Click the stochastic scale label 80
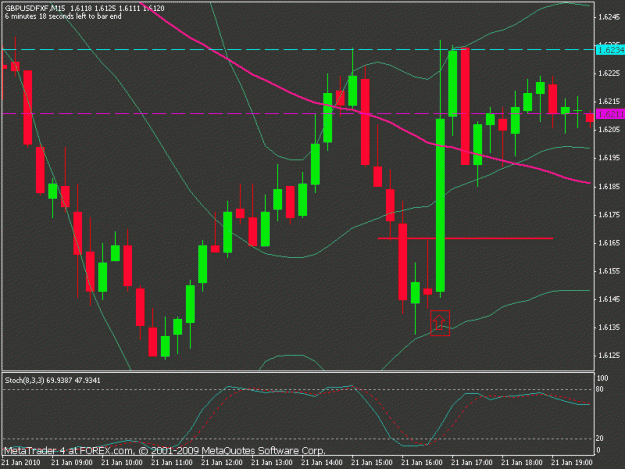625x469 pixels. tap(600, 389)
